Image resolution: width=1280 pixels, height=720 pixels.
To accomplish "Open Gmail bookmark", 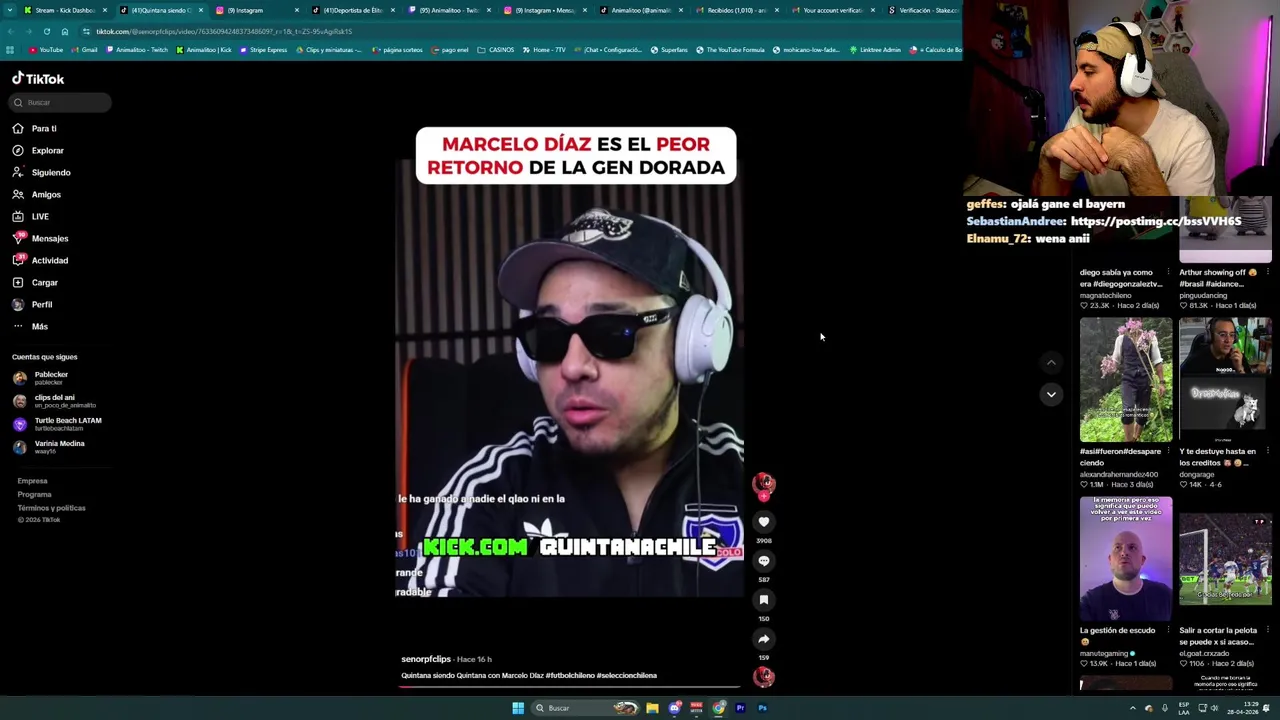I will (x=85, y=50).
